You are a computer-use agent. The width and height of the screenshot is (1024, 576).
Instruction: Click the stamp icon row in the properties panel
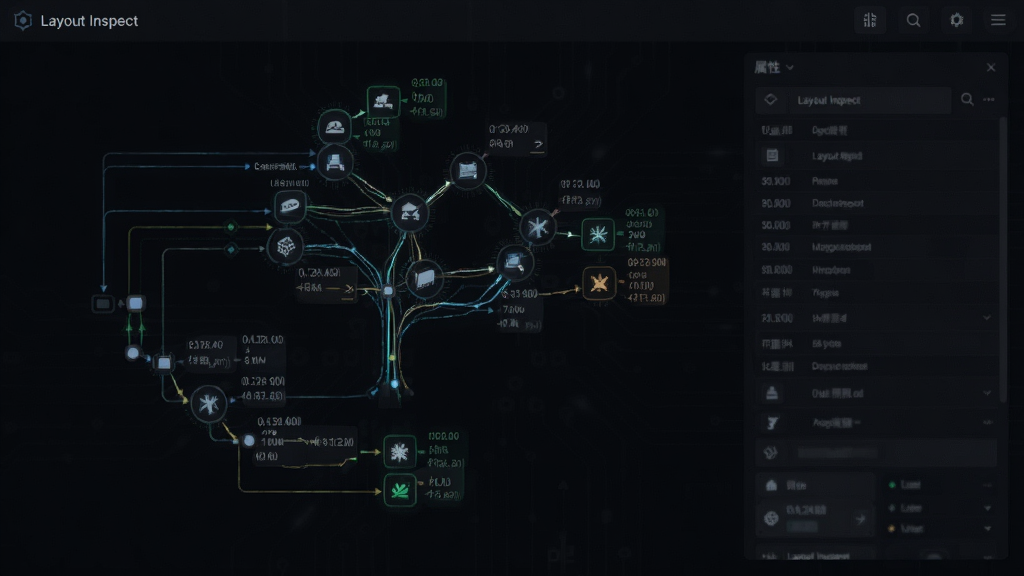[x=877, y=393]
